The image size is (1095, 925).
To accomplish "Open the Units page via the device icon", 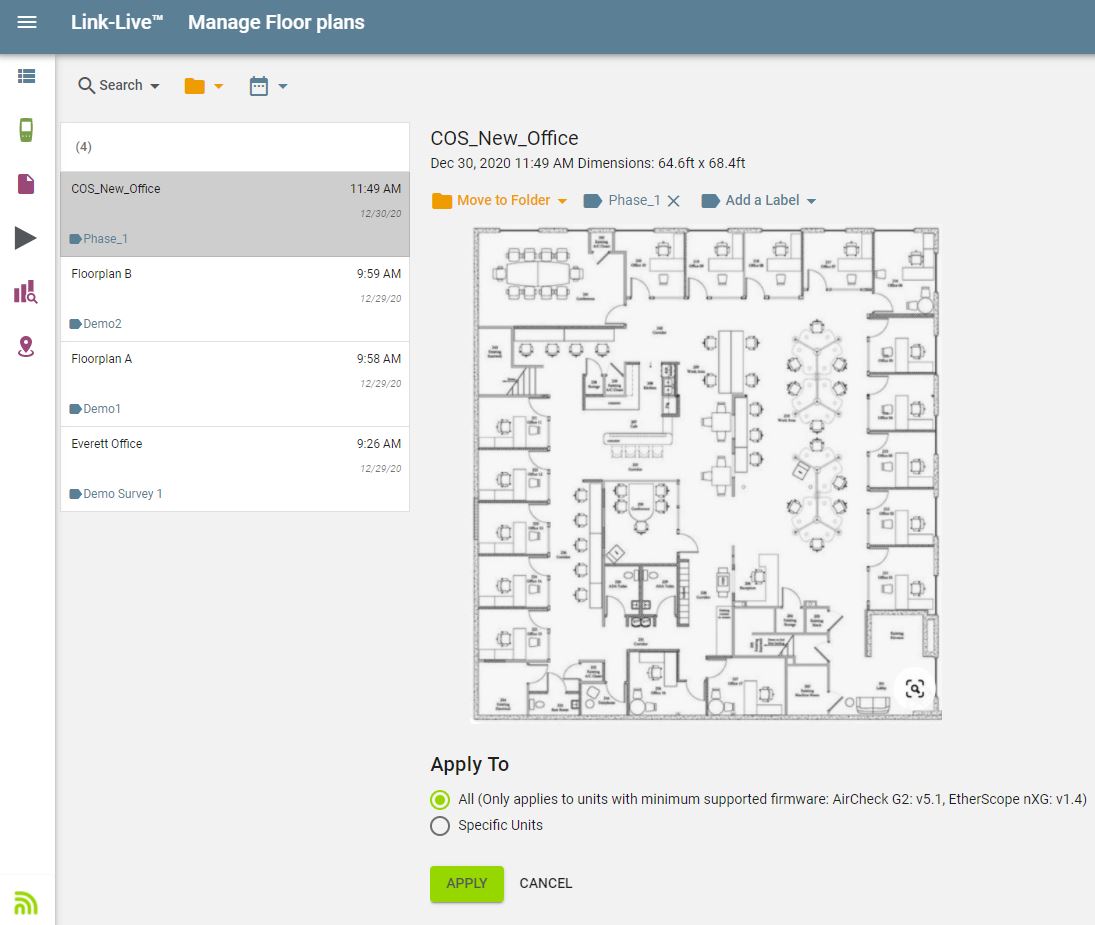I will (27, 129).
